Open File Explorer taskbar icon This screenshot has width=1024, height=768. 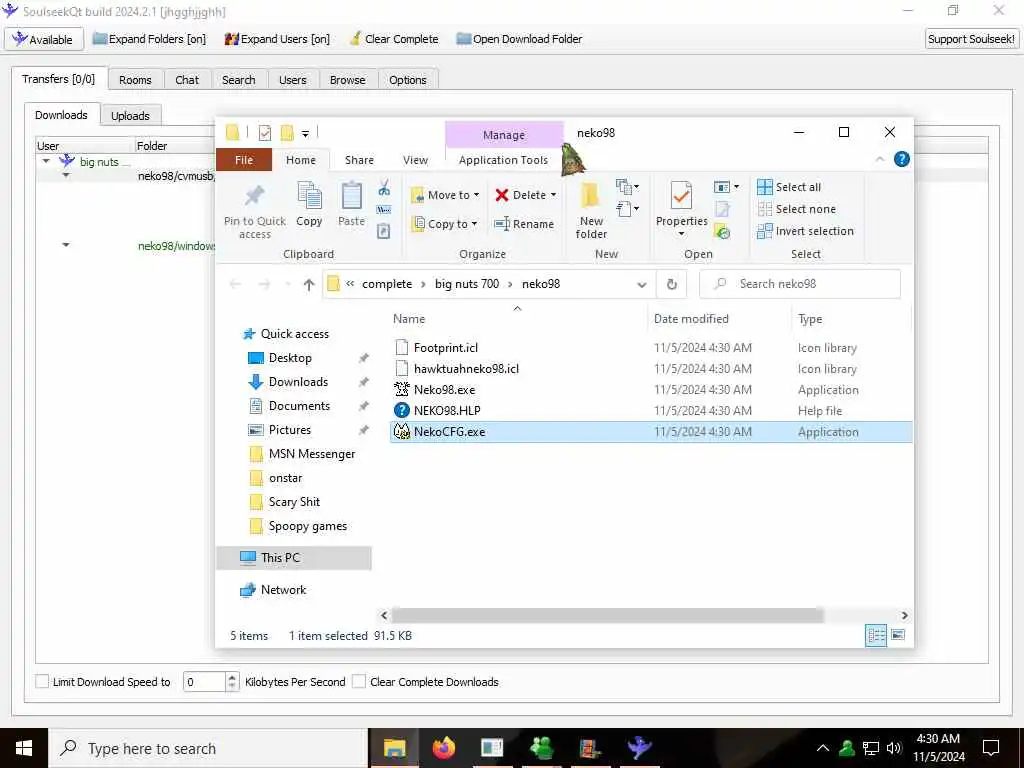[x=394, y=748]
